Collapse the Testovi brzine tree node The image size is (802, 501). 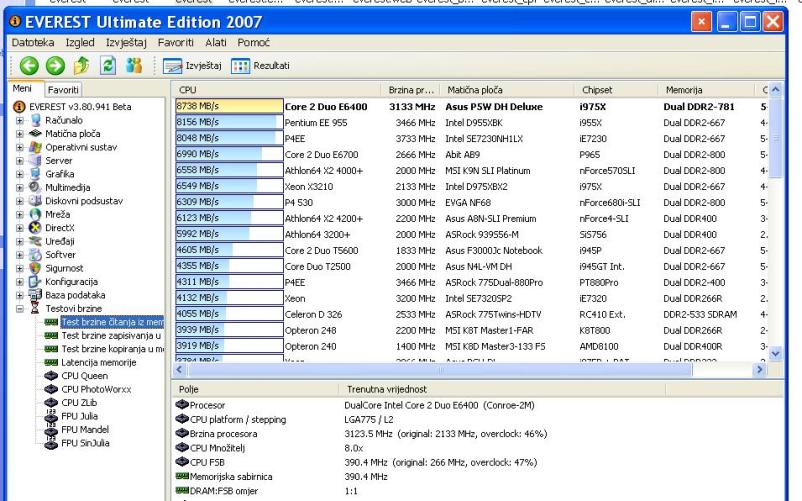20,310
